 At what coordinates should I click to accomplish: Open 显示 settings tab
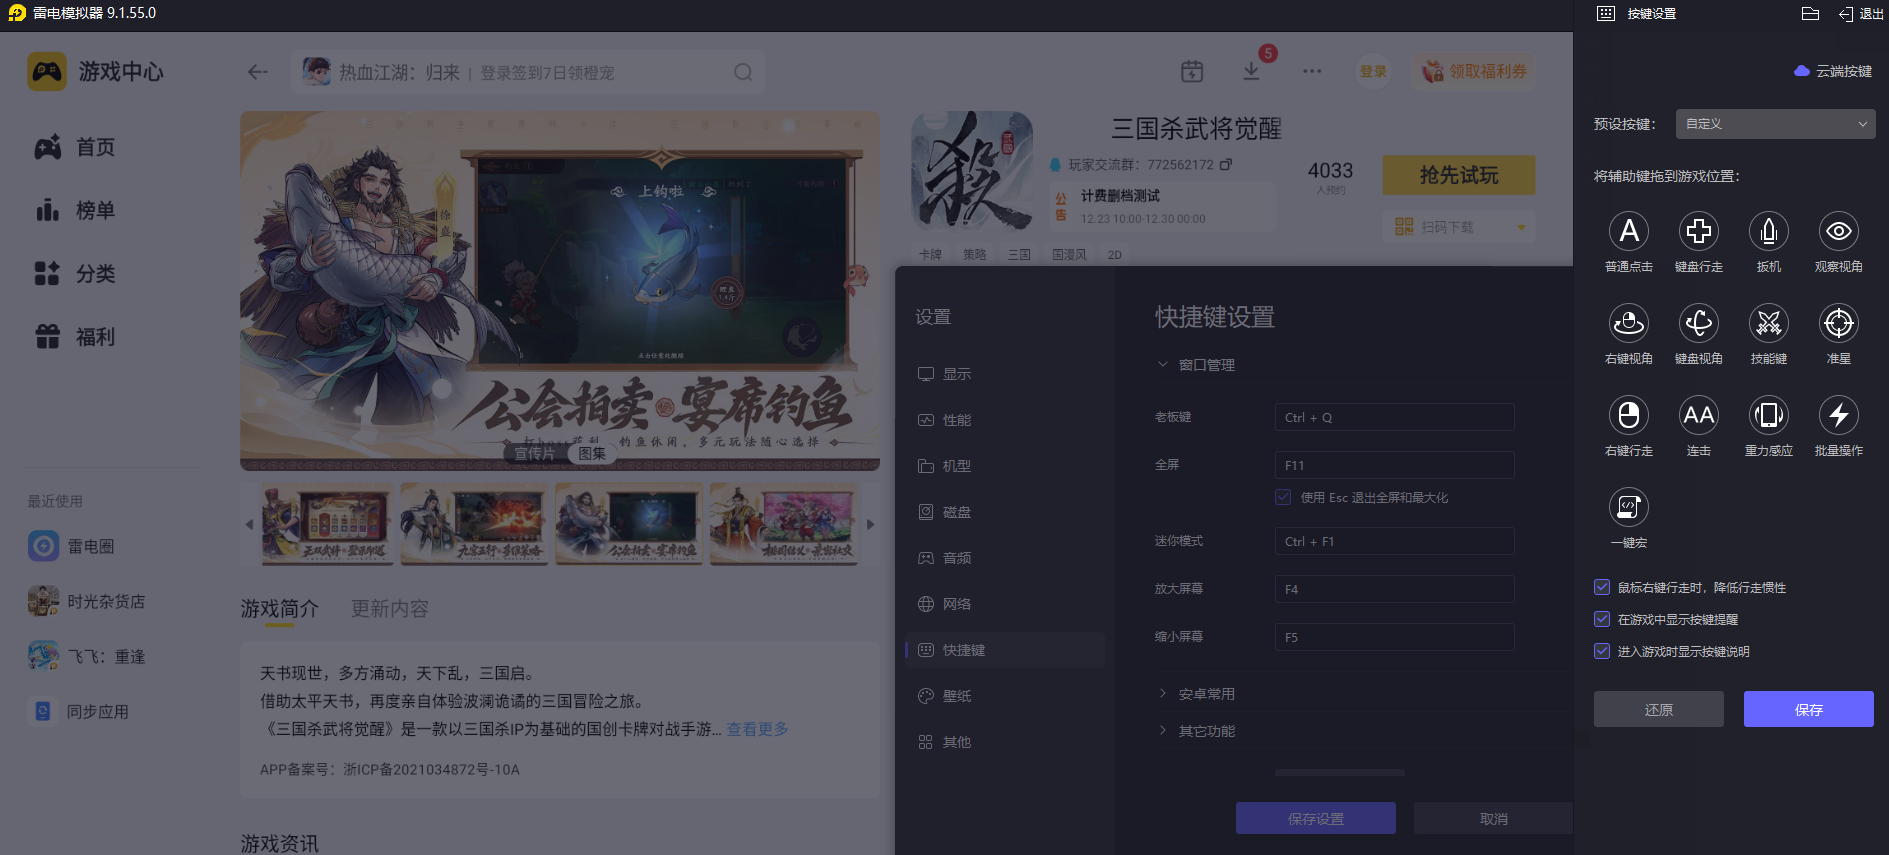click(x=1005, y=374)
